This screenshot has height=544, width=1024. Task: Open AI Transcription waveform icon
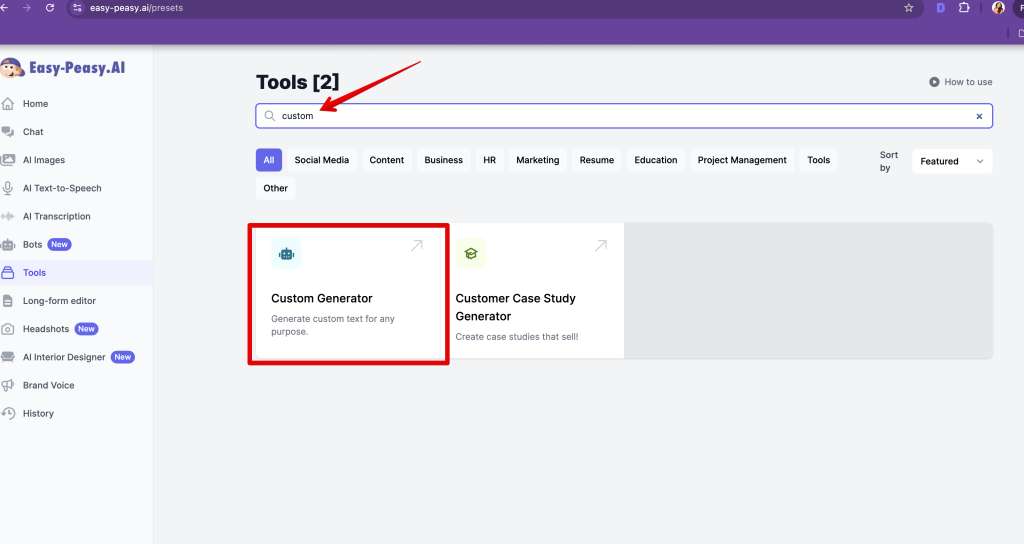[8, 216]
